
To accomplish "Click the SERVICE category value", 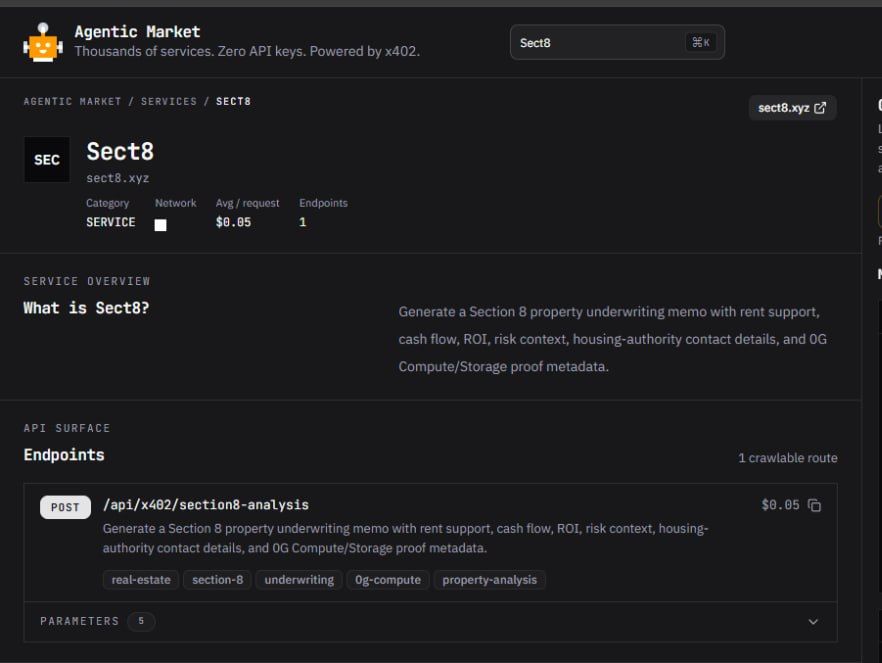I will coord(111,222).
